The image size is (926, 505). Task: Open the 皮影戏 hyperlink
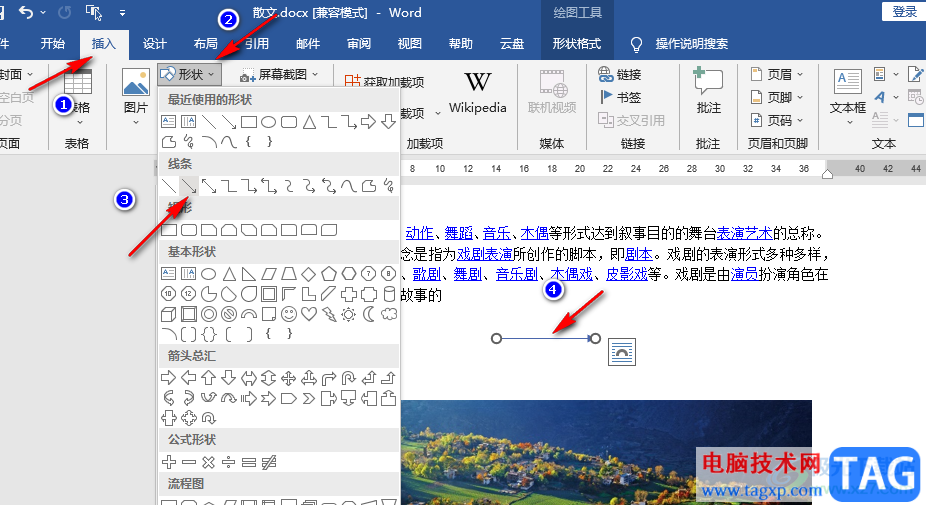point(627,274)
